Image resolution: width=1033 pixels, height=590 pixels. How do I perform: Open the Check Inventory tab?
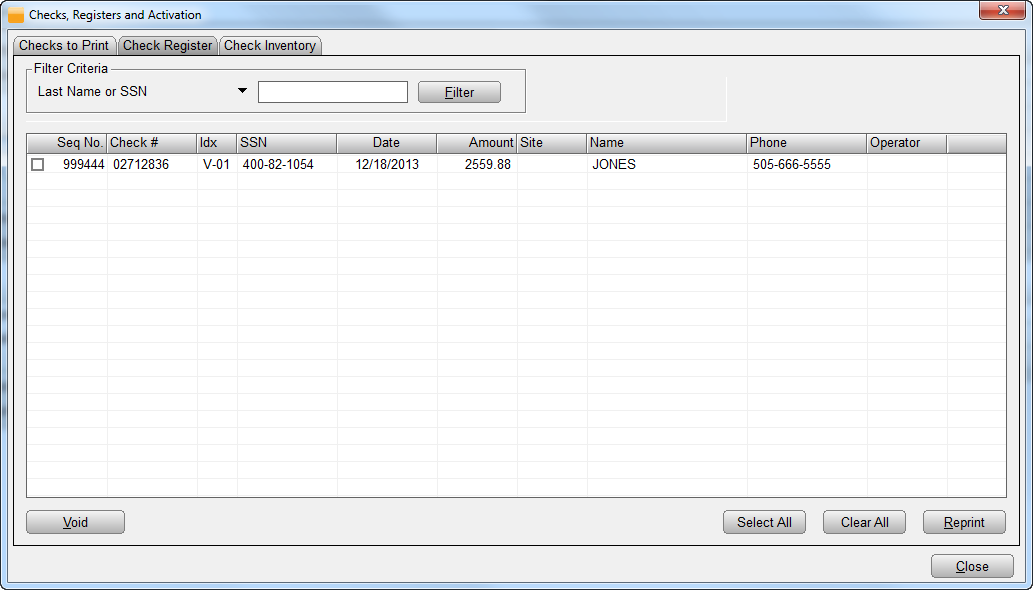pos(269,46)
